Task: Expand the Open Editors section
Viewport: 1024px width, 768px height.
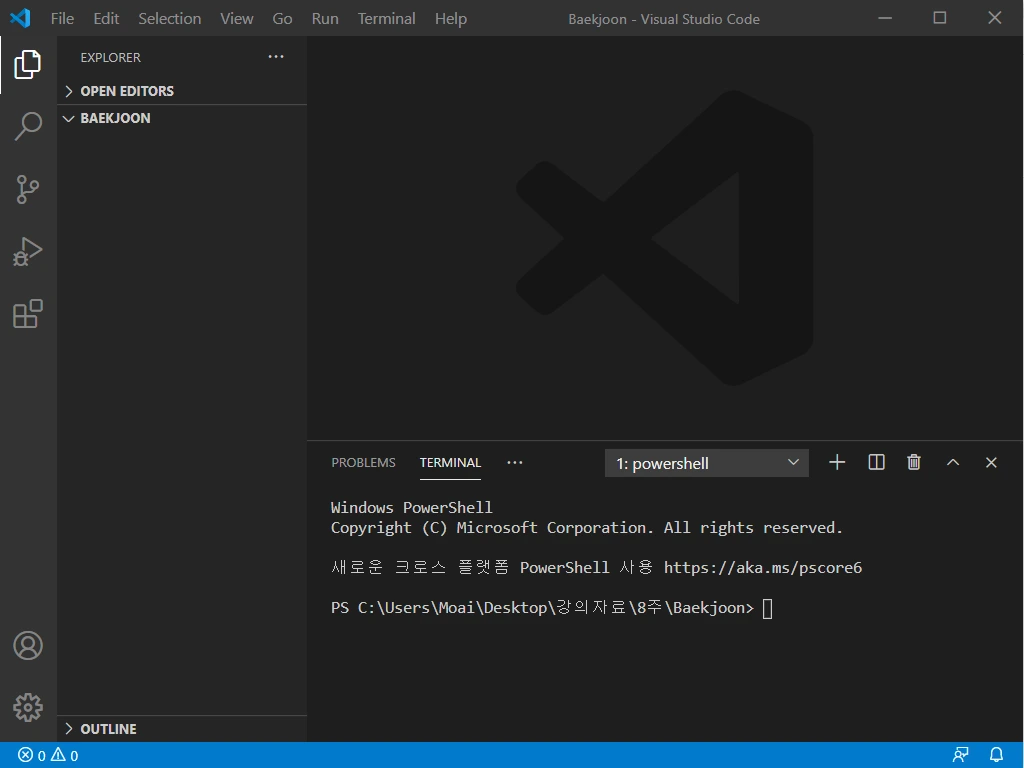Action: 182,91
